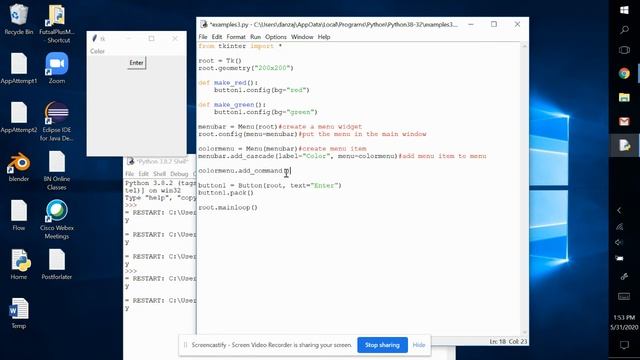Viewport: 640px width, 360px height.
Task: Open the Gmail taskbar icon
Action: coord(624,121)
